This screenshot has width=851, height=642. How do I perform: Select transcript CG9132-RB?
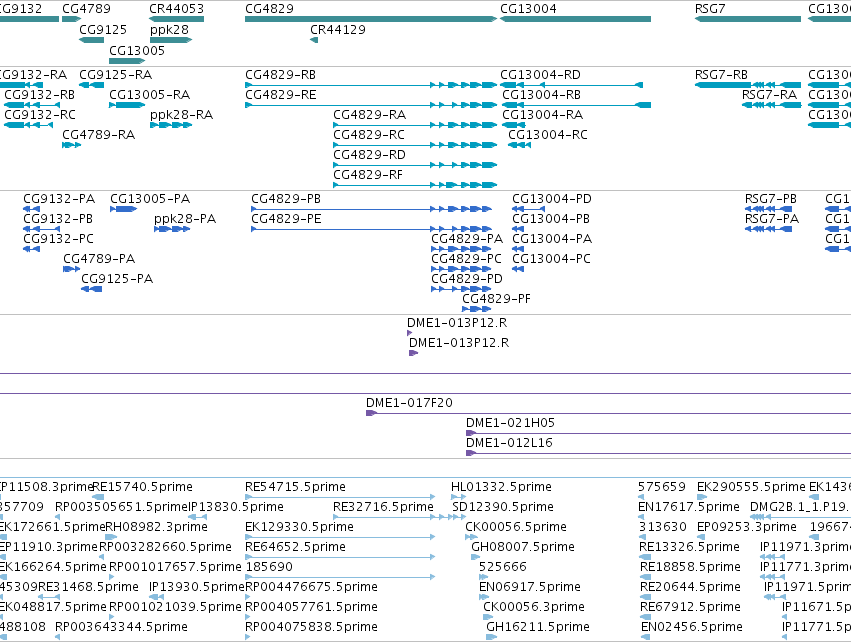[x=31, y=105]
